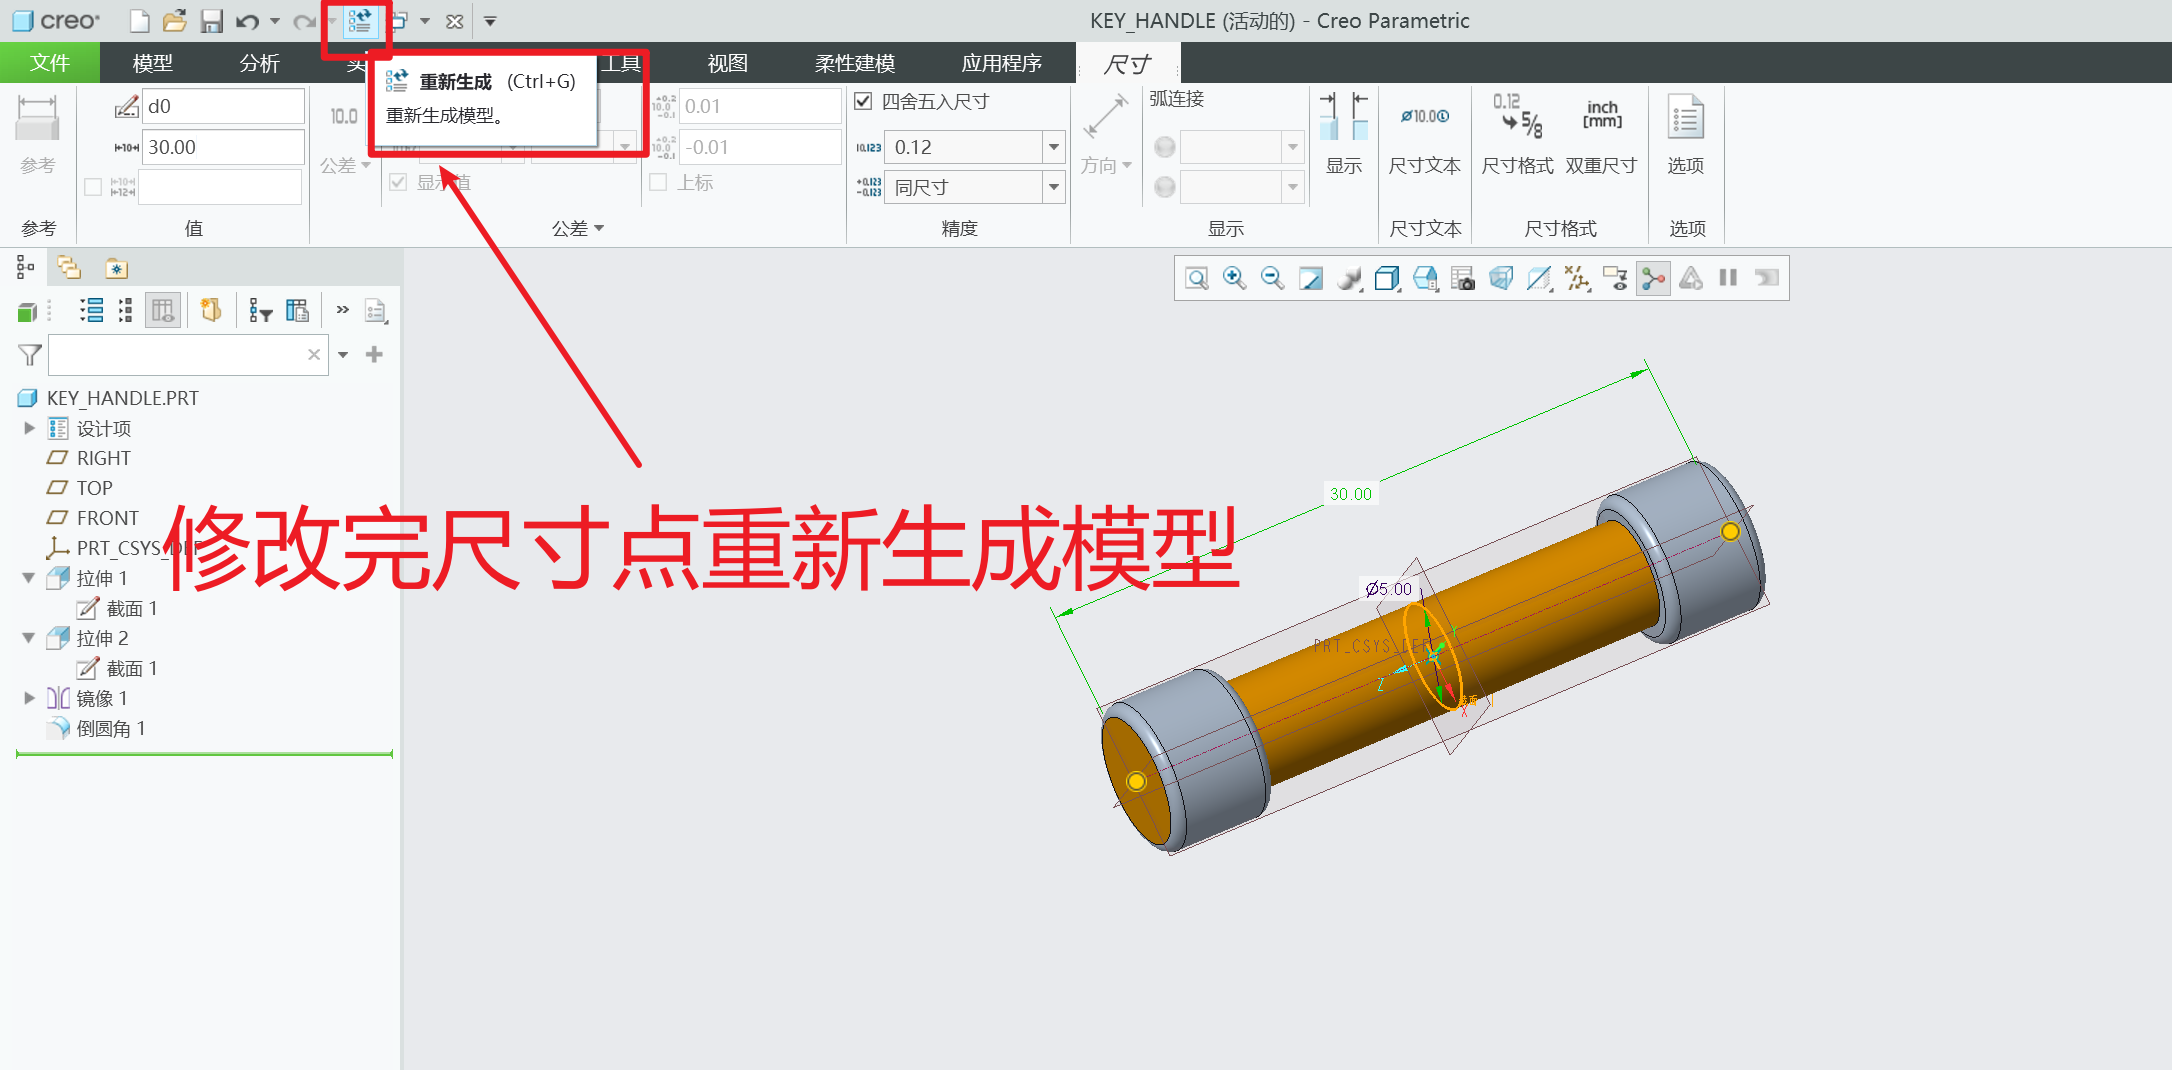Collapse the 拉伸 1 tree node
Image resolution: width=2172 pixels, height=1070 pixels.
(28, 577)
